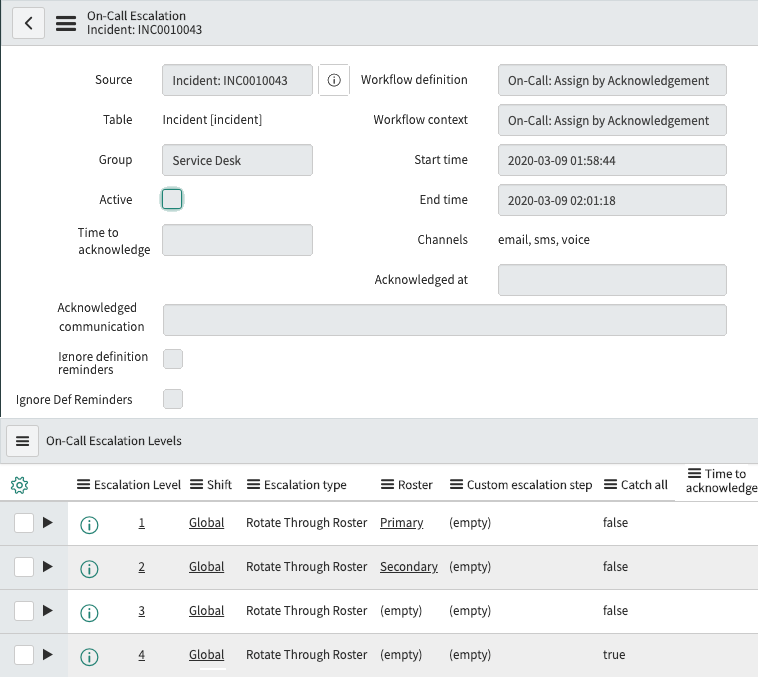Preview escalation level 3 record info icon
Image resolution: width=758 pixels, height=678 pixels.
89,612
